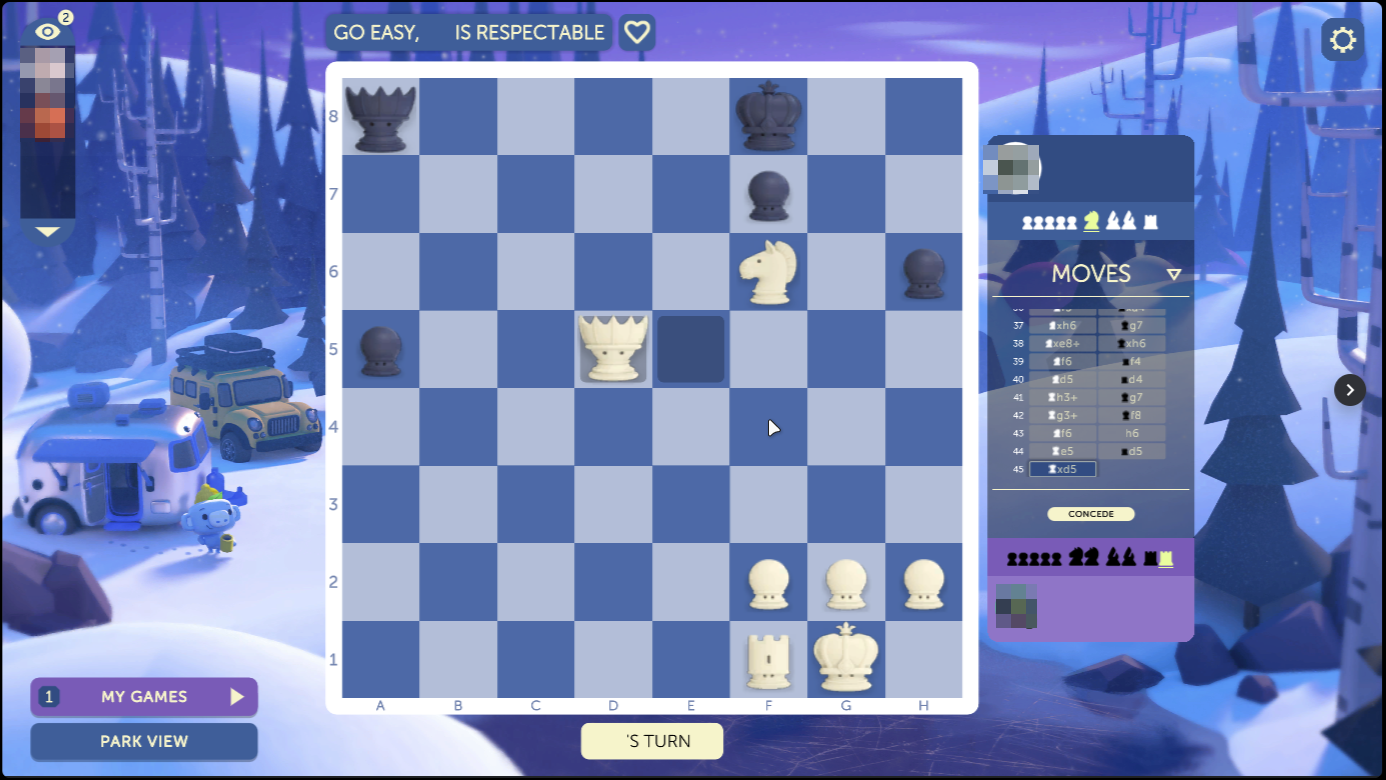The height and width of the screenshot is (780, 1386).
Task: Select move 40 black d4 entry
Action: (1132, 379)
